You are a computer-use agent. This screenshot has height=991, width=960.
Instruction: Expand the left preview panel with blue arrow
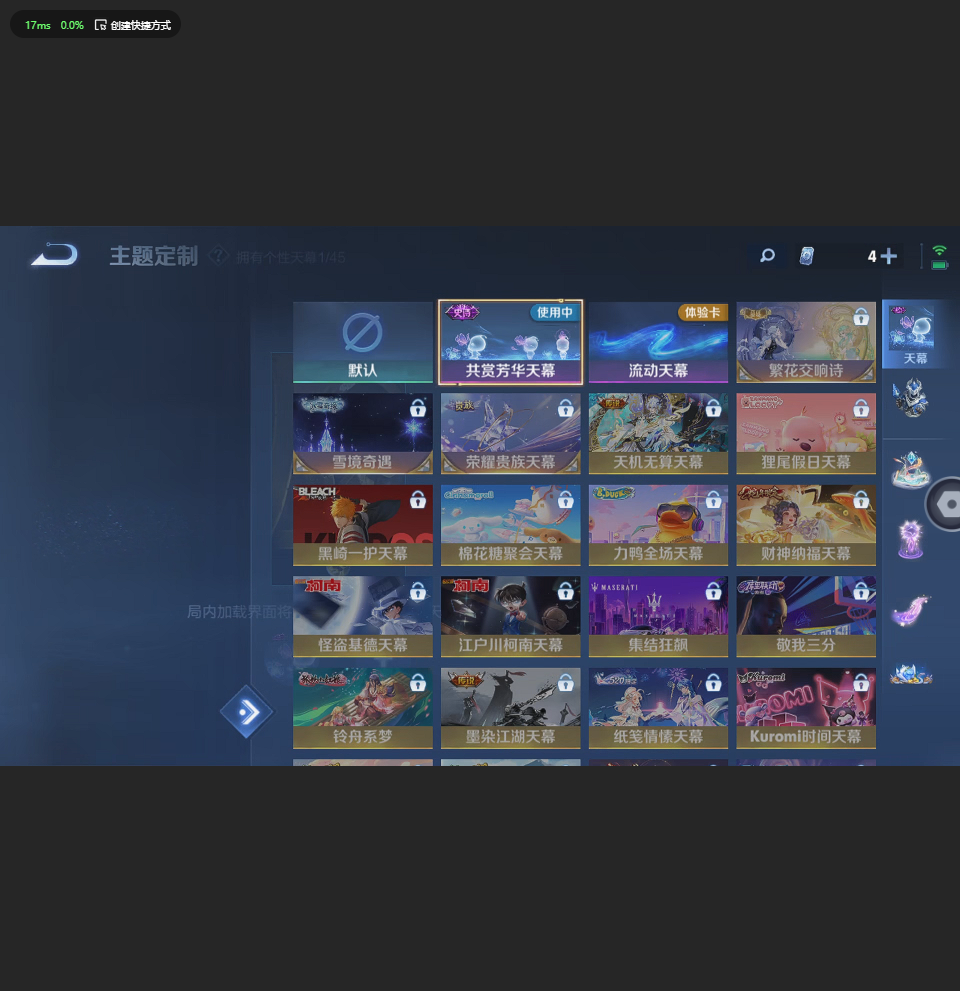pos(246,712)
